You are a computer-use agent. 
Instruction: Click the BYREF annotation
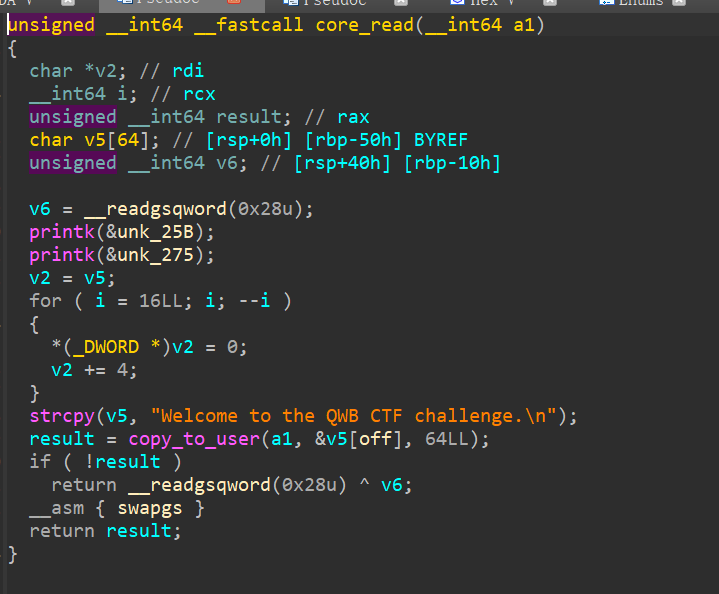[441, 140]
